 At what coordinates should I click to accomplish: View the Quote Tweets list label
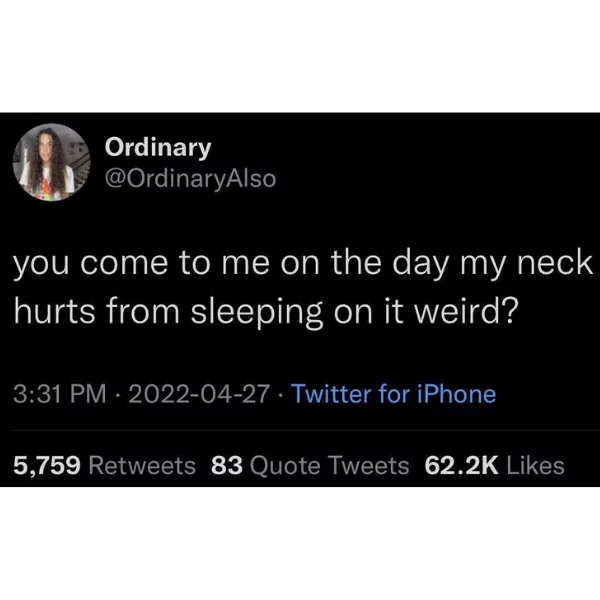tap(329, 466)
